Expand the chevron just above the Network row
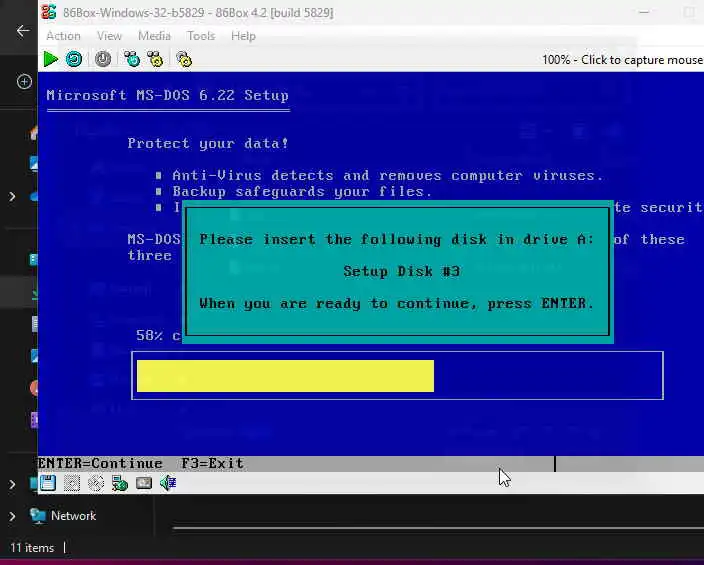Screen dimensions: 704x565 [x=12, y=485]
